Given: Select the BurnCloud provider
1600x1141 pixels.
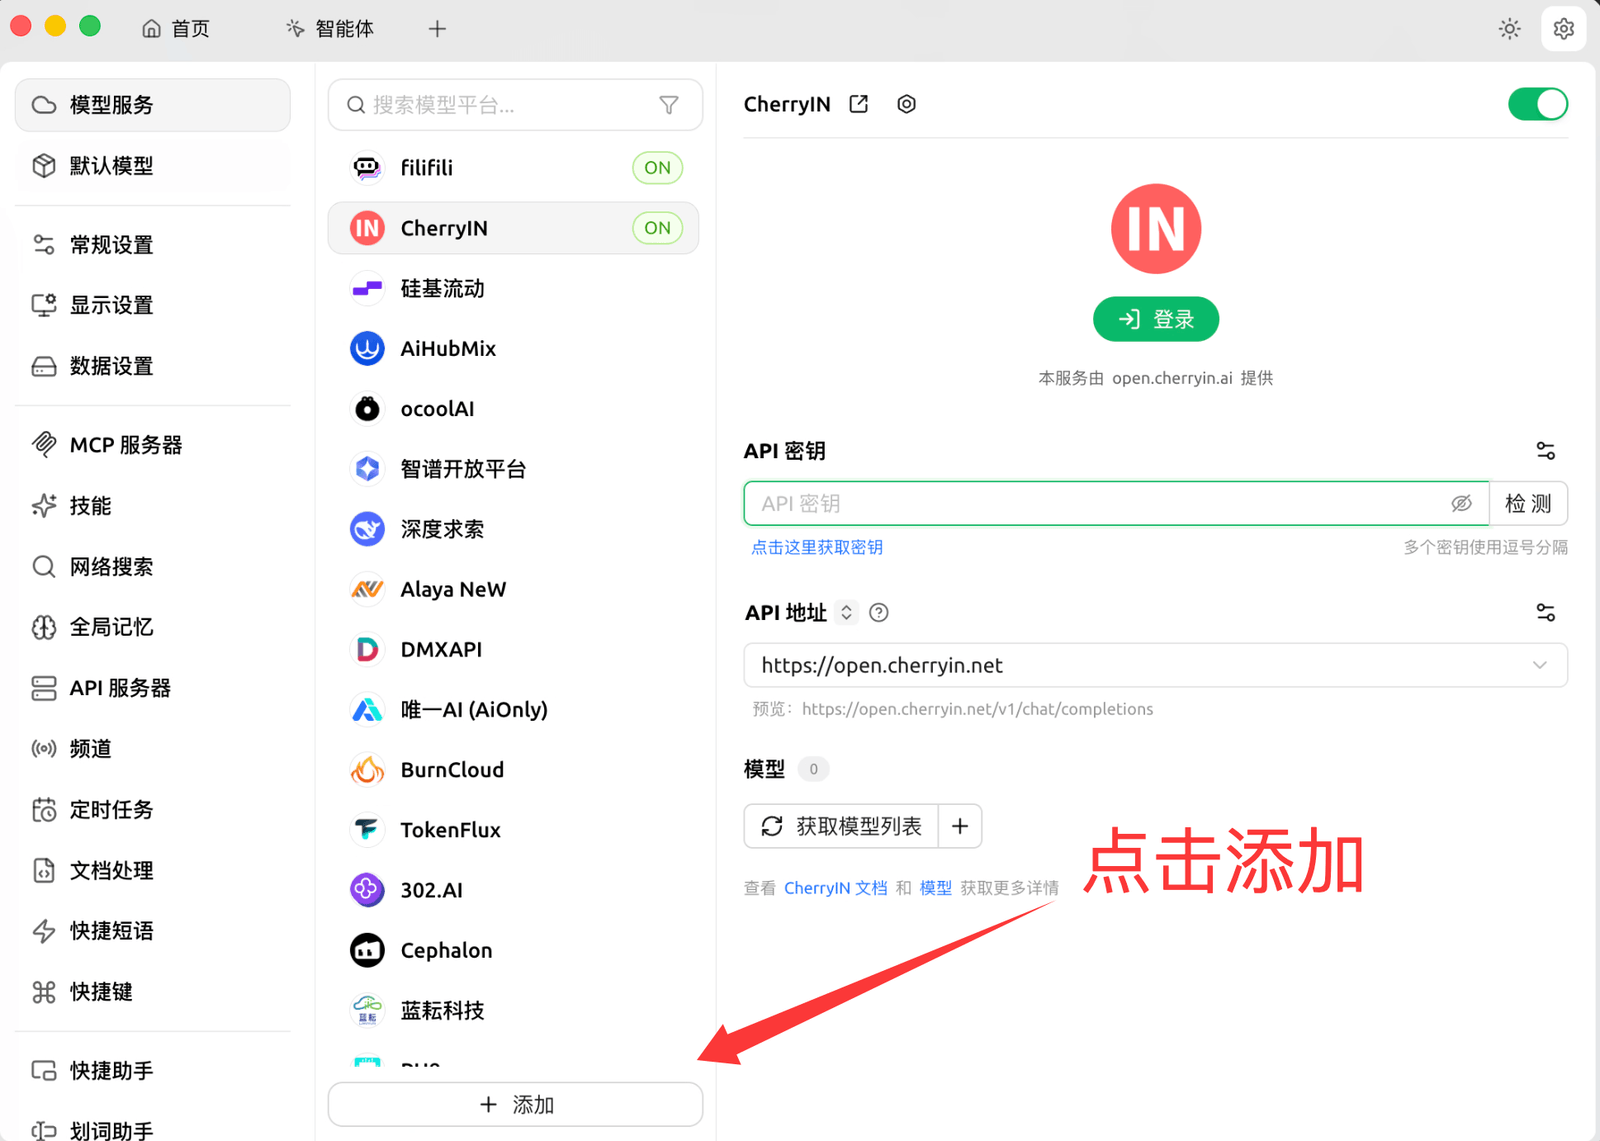Looking at the screenshot, I should point(513,770).
